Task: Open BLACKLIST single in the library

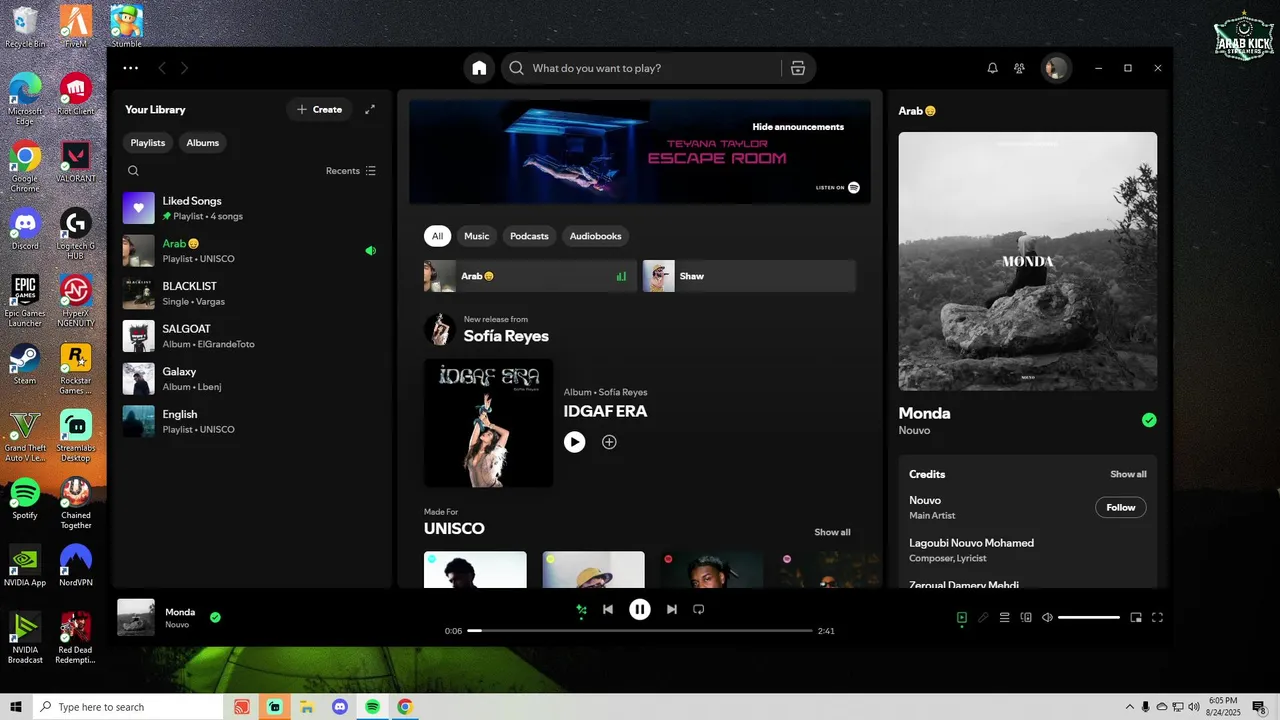Action: pos(250,293)
